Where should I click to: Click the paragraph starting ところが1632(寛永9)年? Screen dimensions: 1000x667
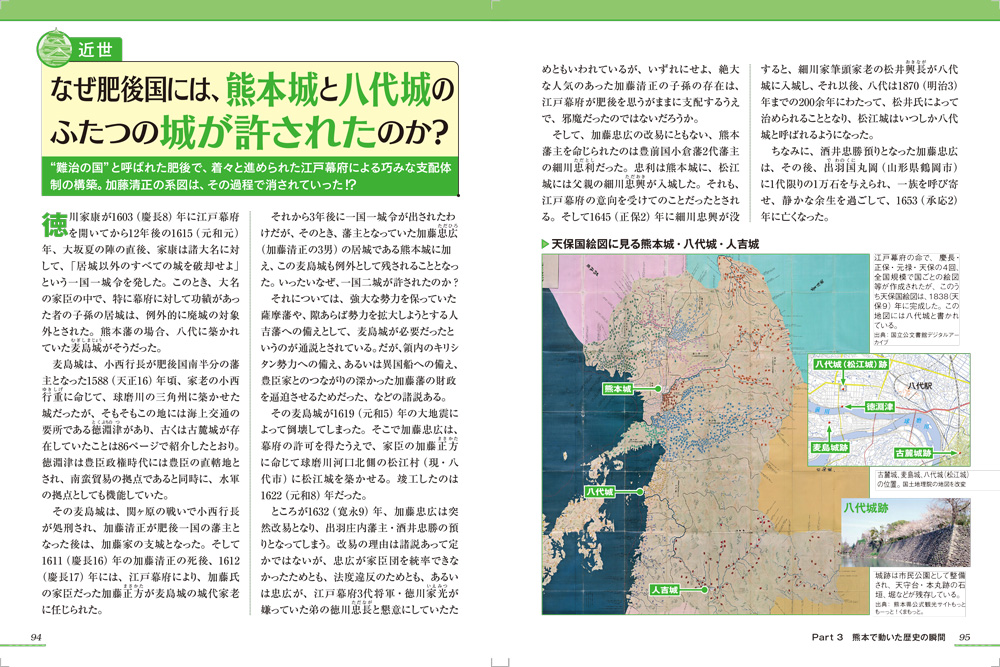(x=360, y=561)
